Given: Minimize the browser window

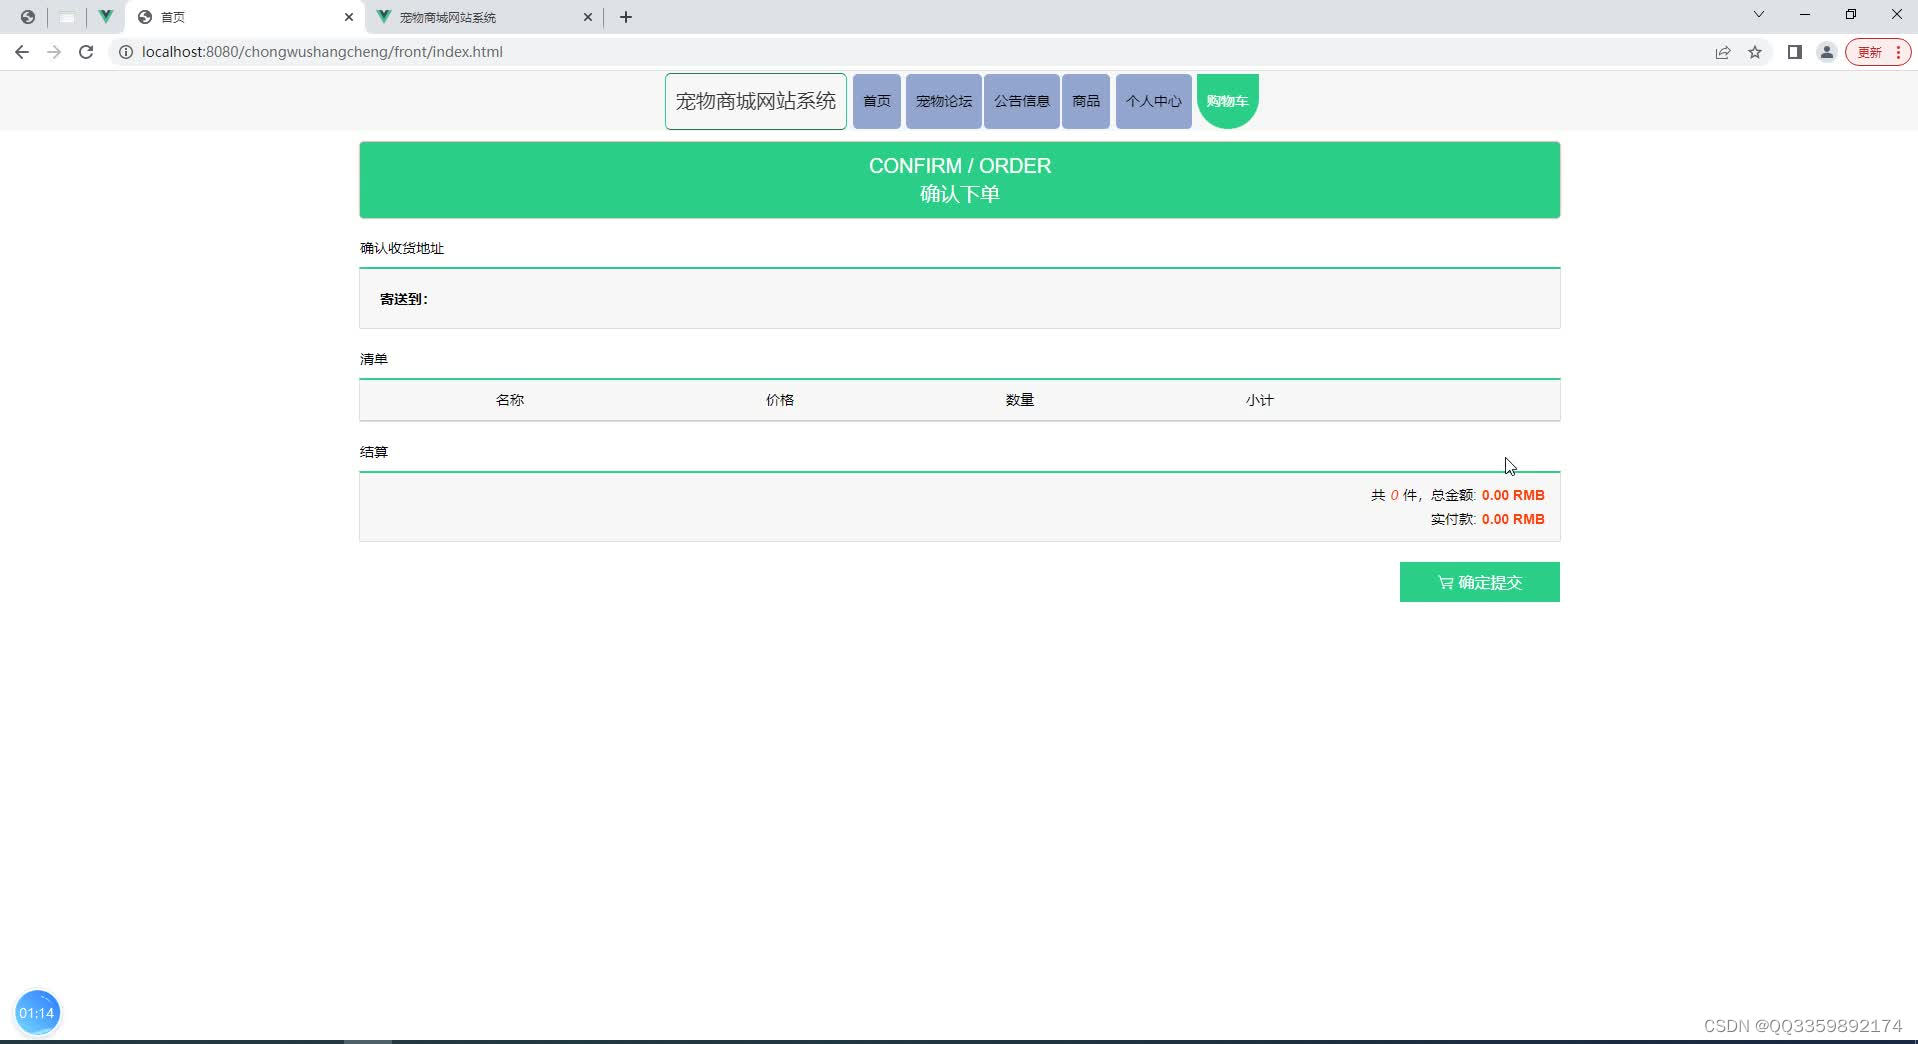Looking at the screenshot, I should pos(1805,15).
